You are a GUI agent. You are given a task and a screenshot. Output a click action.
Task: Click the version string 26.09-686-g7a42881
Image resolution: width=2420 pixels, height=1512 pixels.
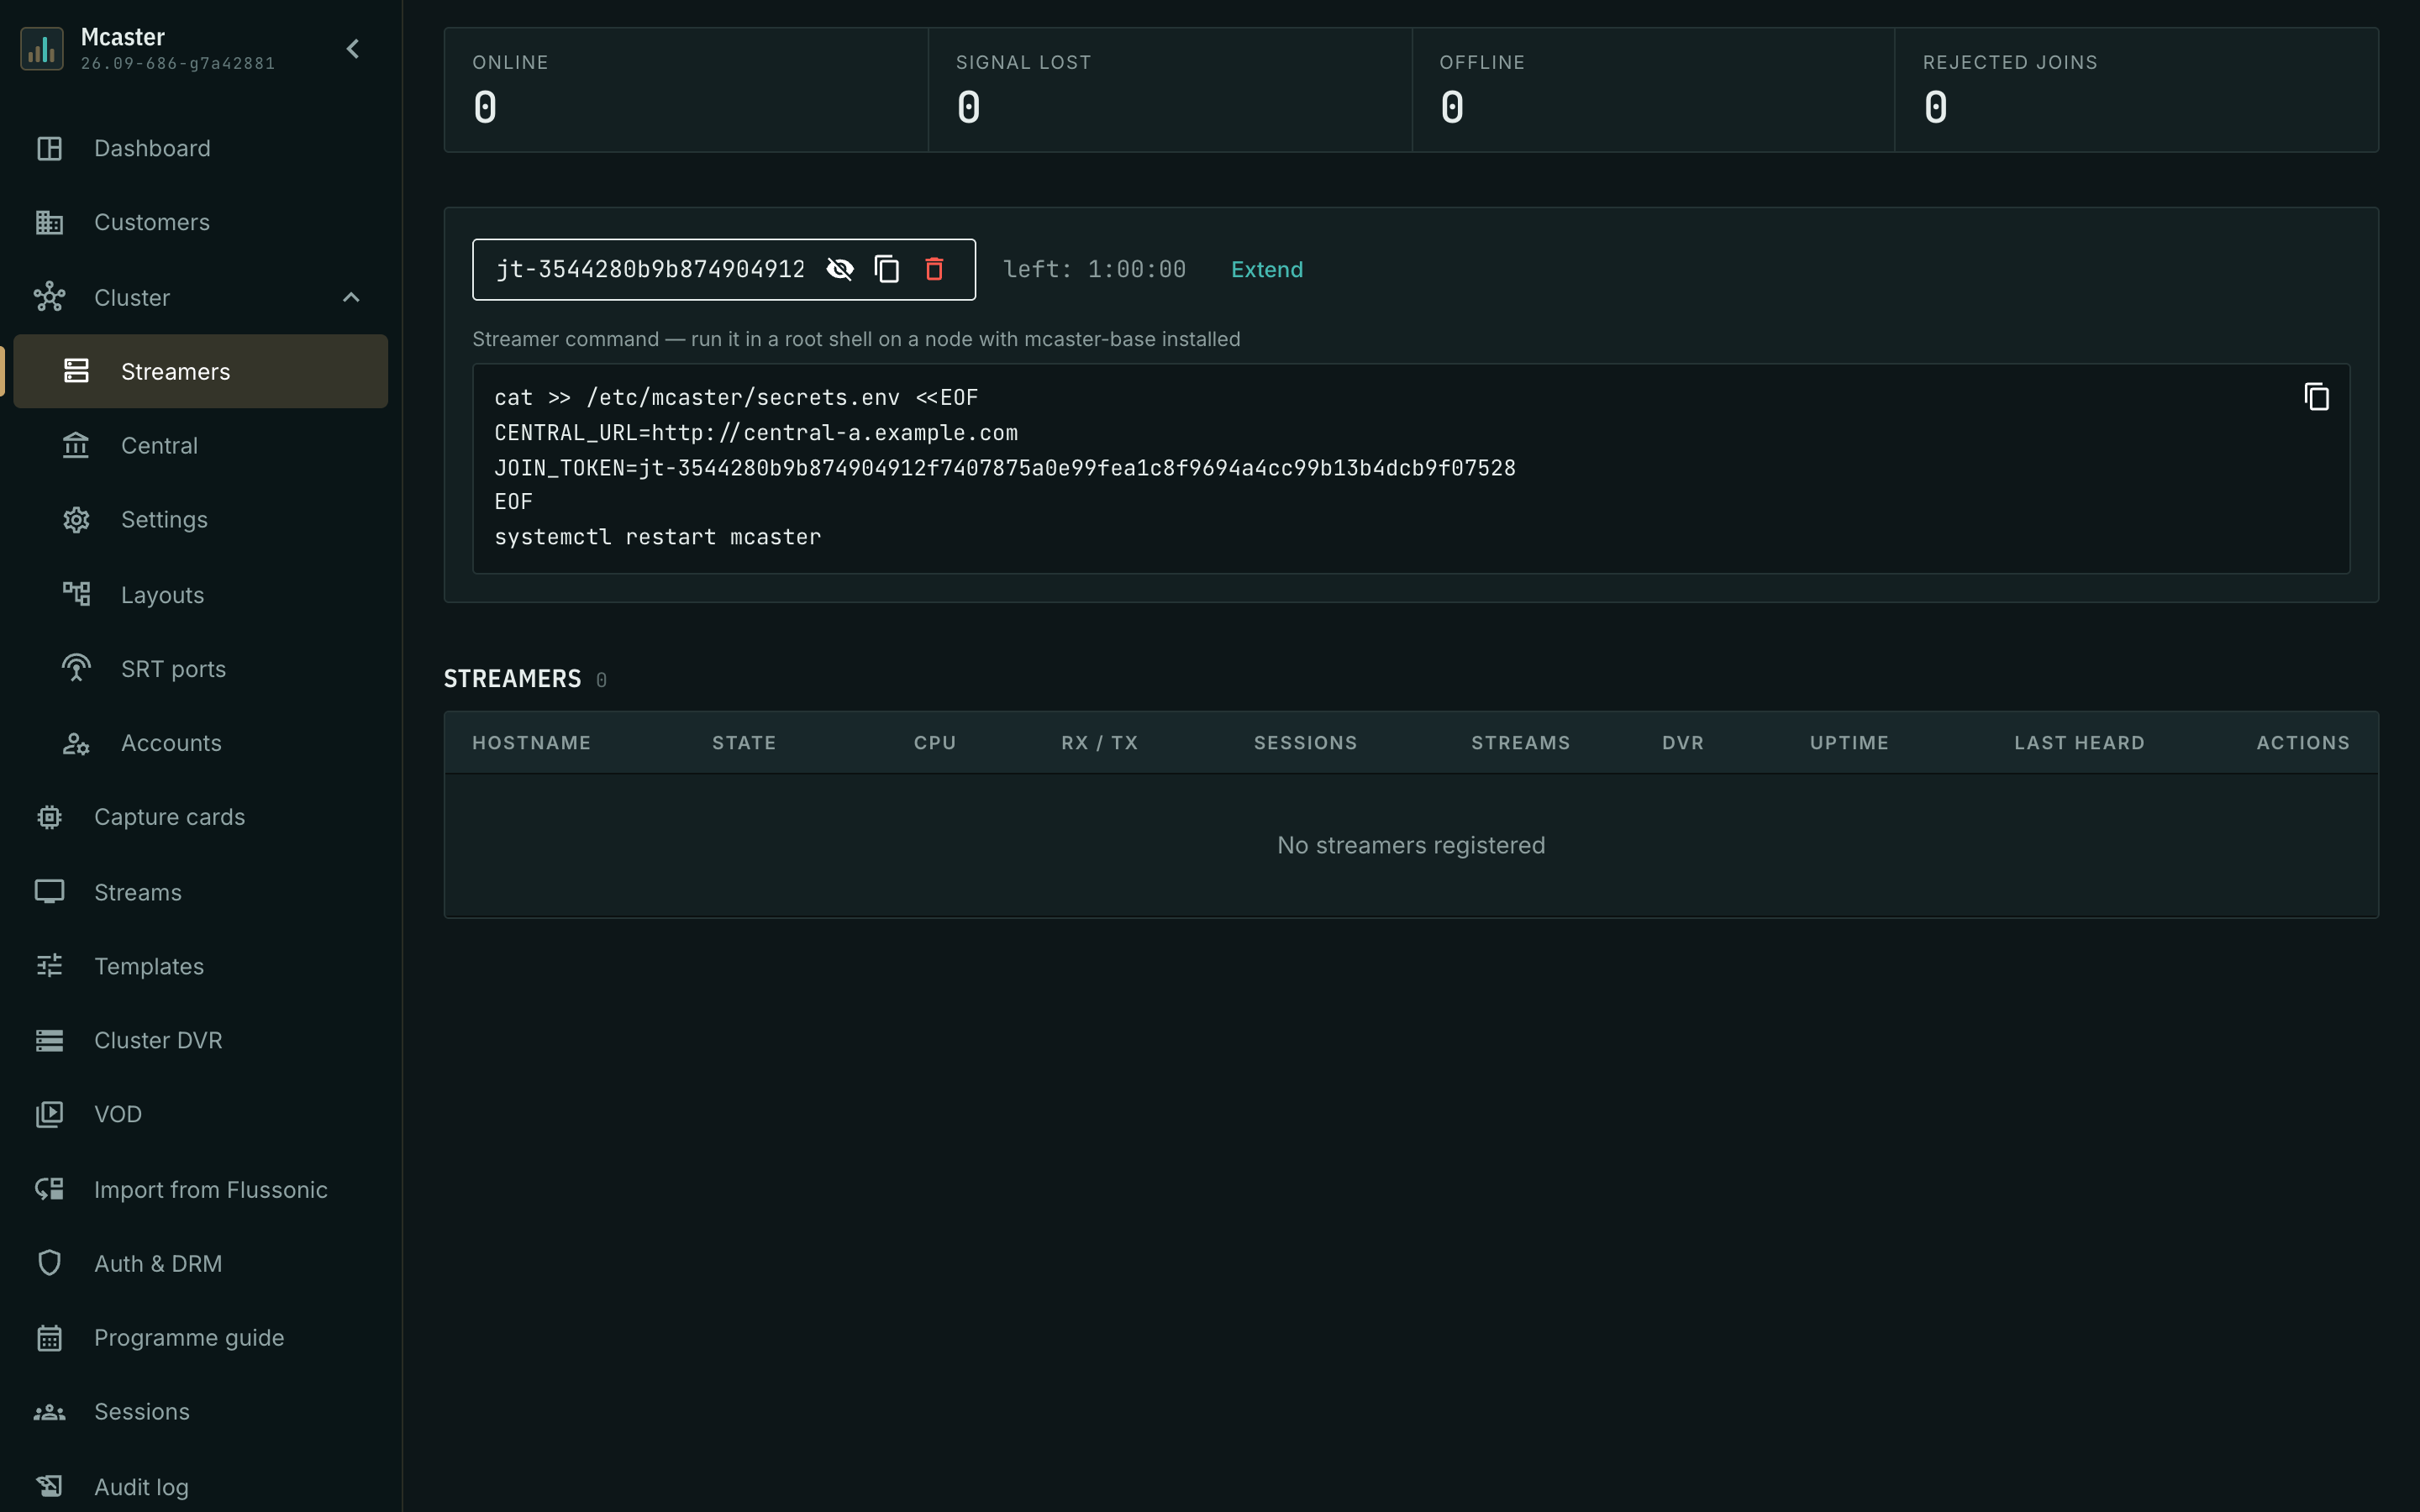(x=178, y=63)
